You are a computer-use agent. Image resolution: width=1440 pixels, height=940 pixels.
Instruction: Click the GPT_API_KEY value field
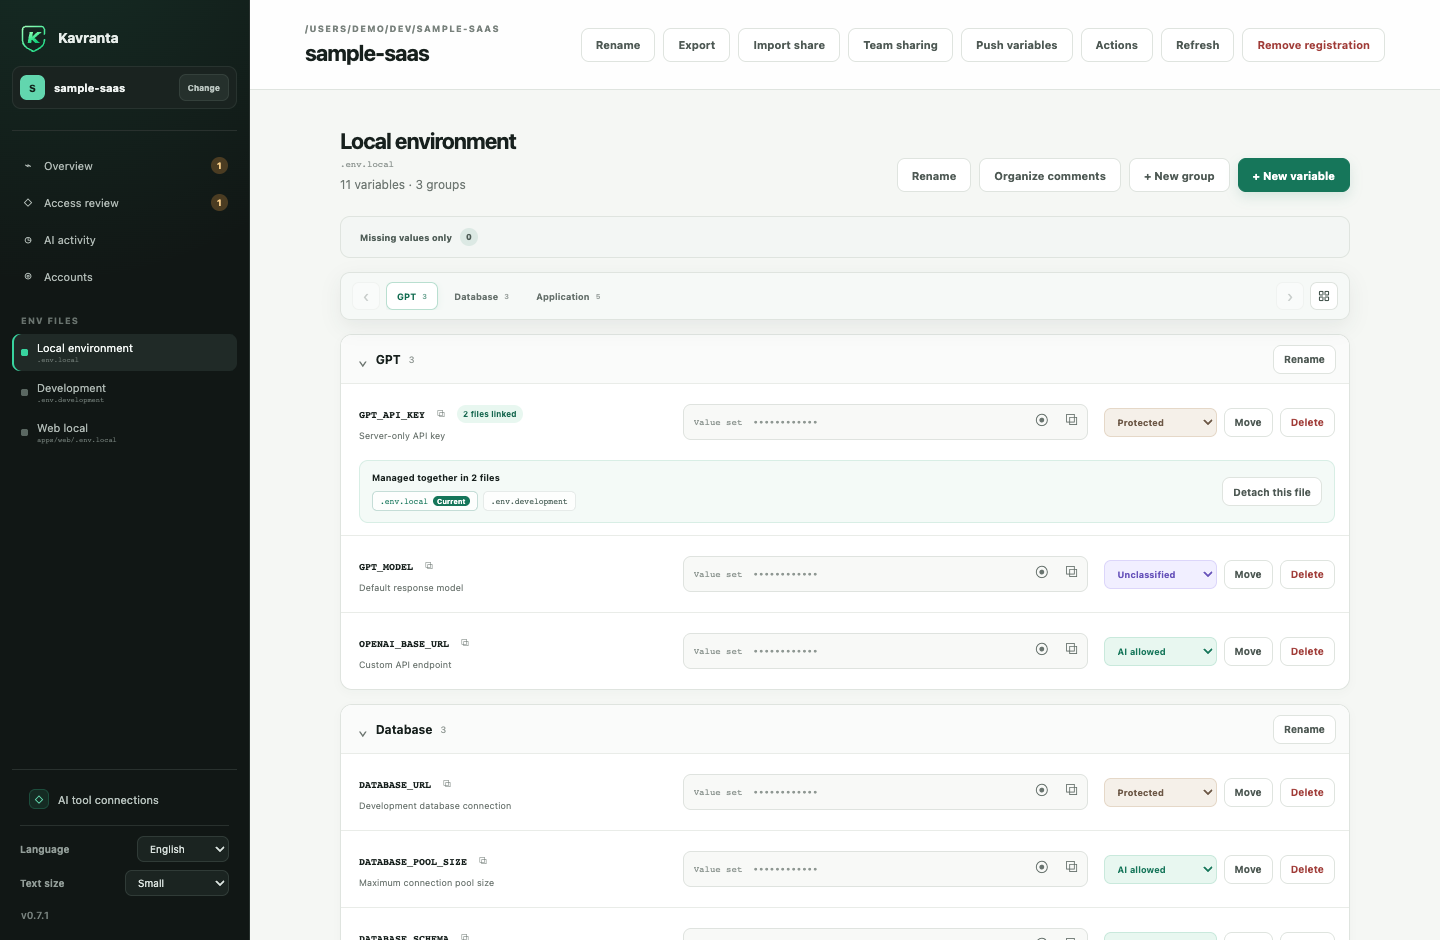point(885,422)
